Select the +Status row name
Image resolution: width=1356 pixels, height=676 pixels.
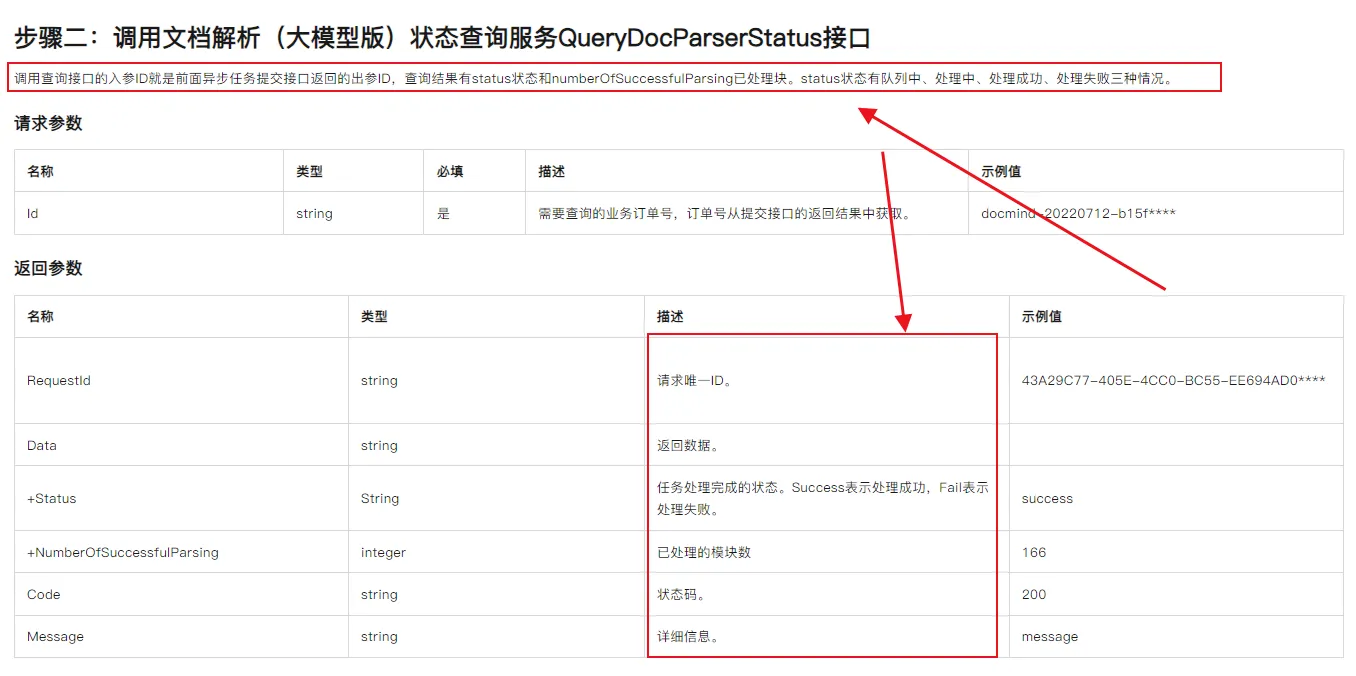52,498
